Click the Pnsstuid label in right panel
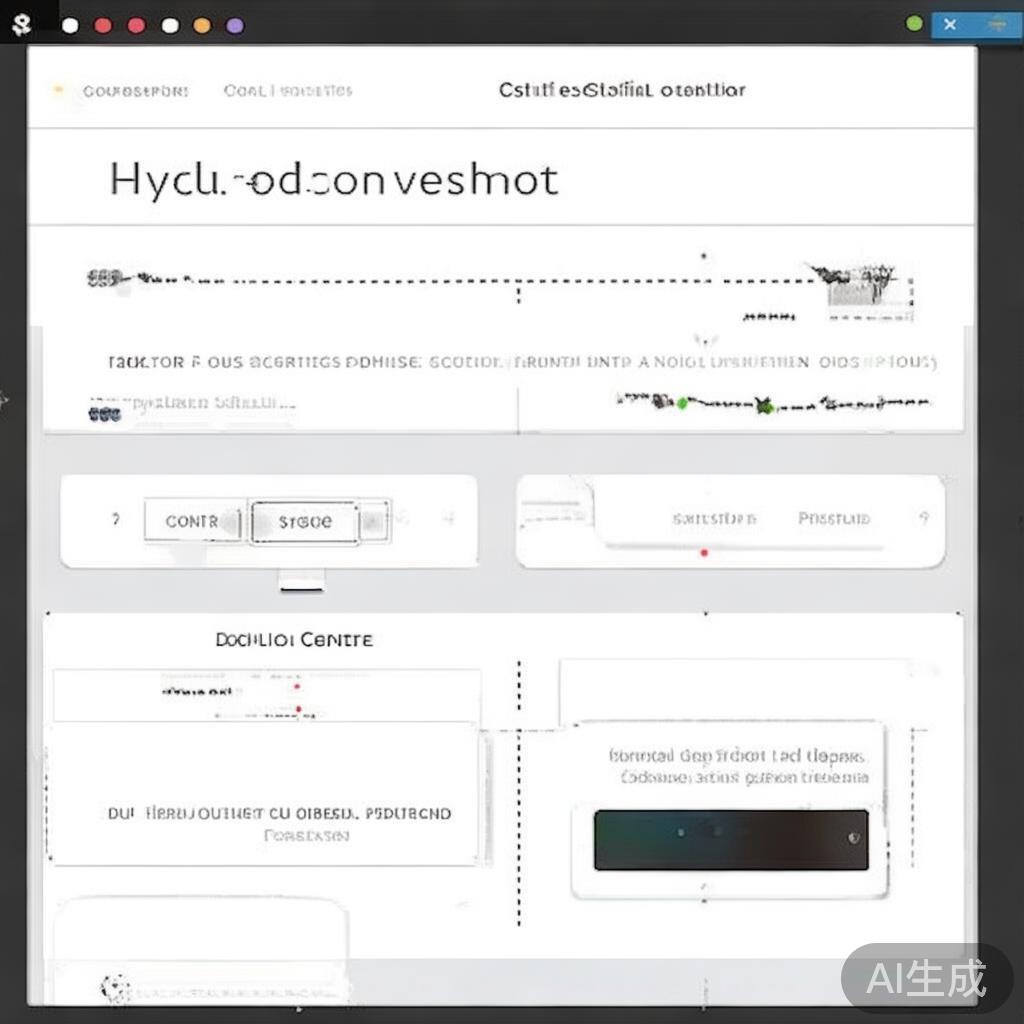 (x=833, y=518)
